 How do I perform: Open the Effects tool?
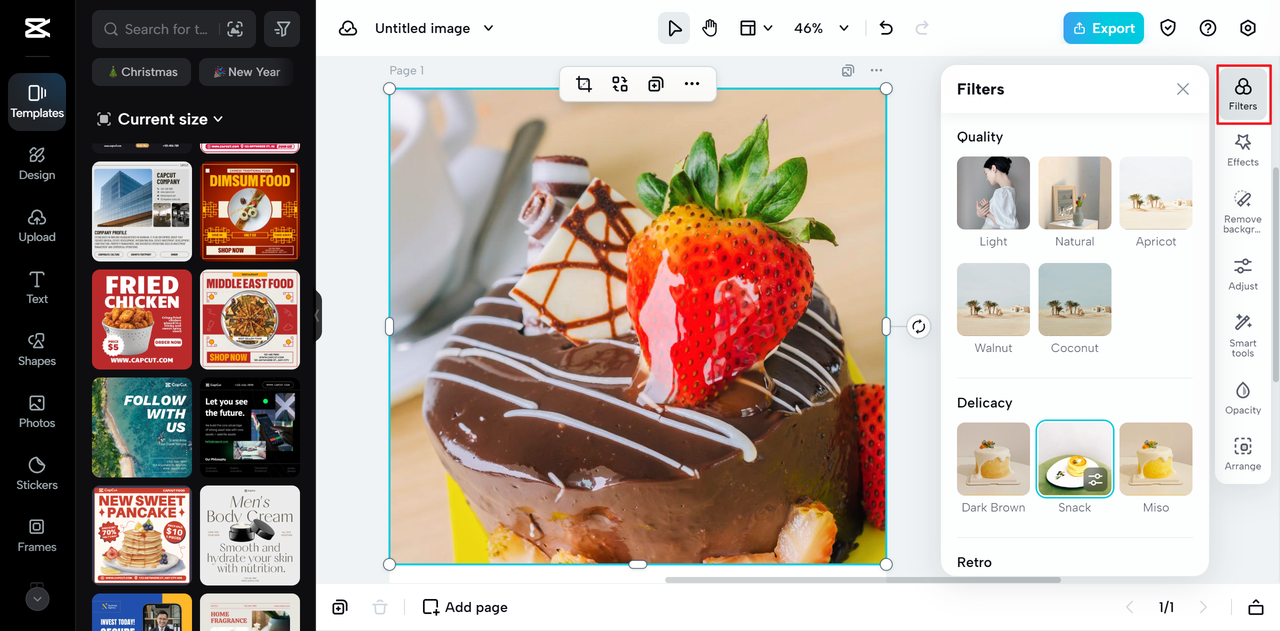[x=1243, y=150]
